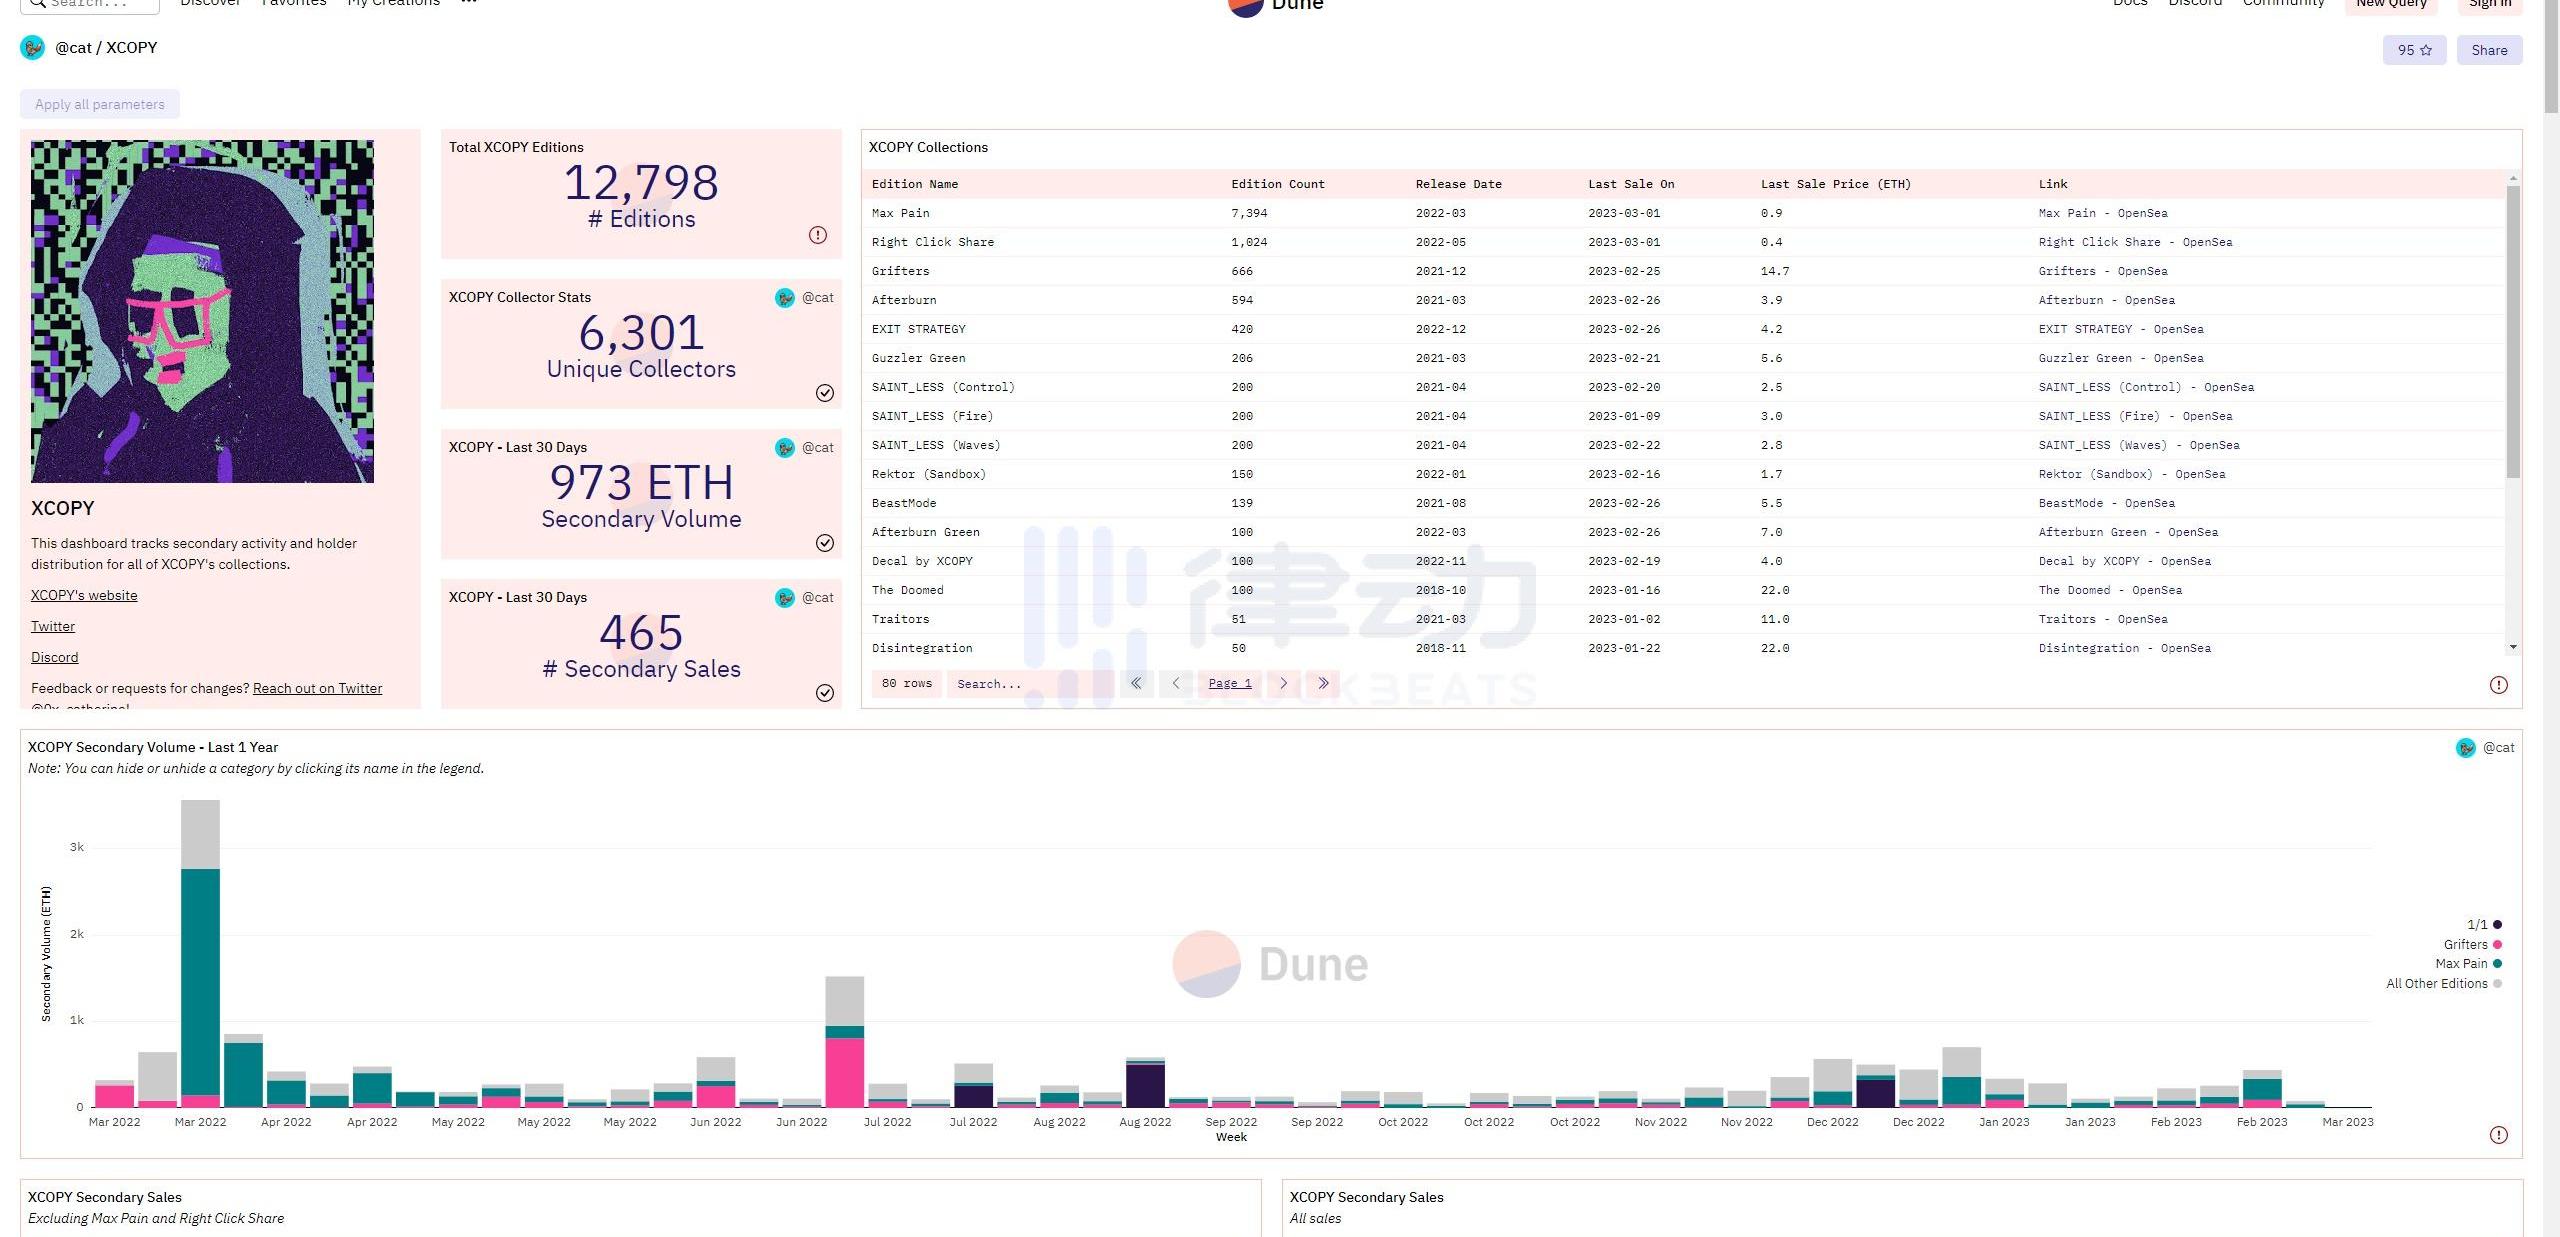Screen dimensions: 2560x1237
Task: Open the warning icon on Total XCOPY Editions
Action: coord(818,235)
